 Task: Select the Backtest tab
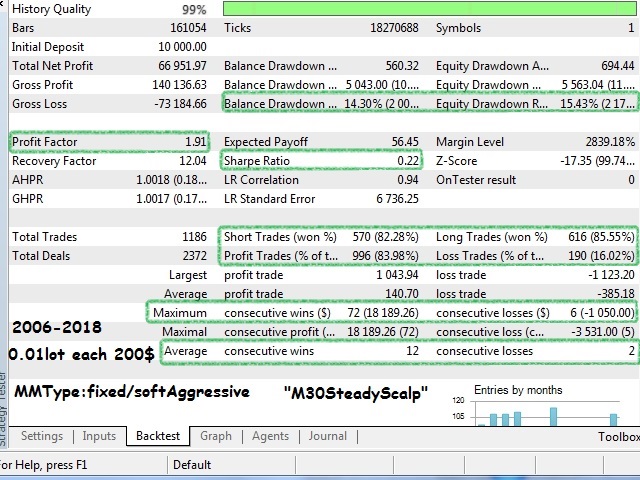click(158, 436)
